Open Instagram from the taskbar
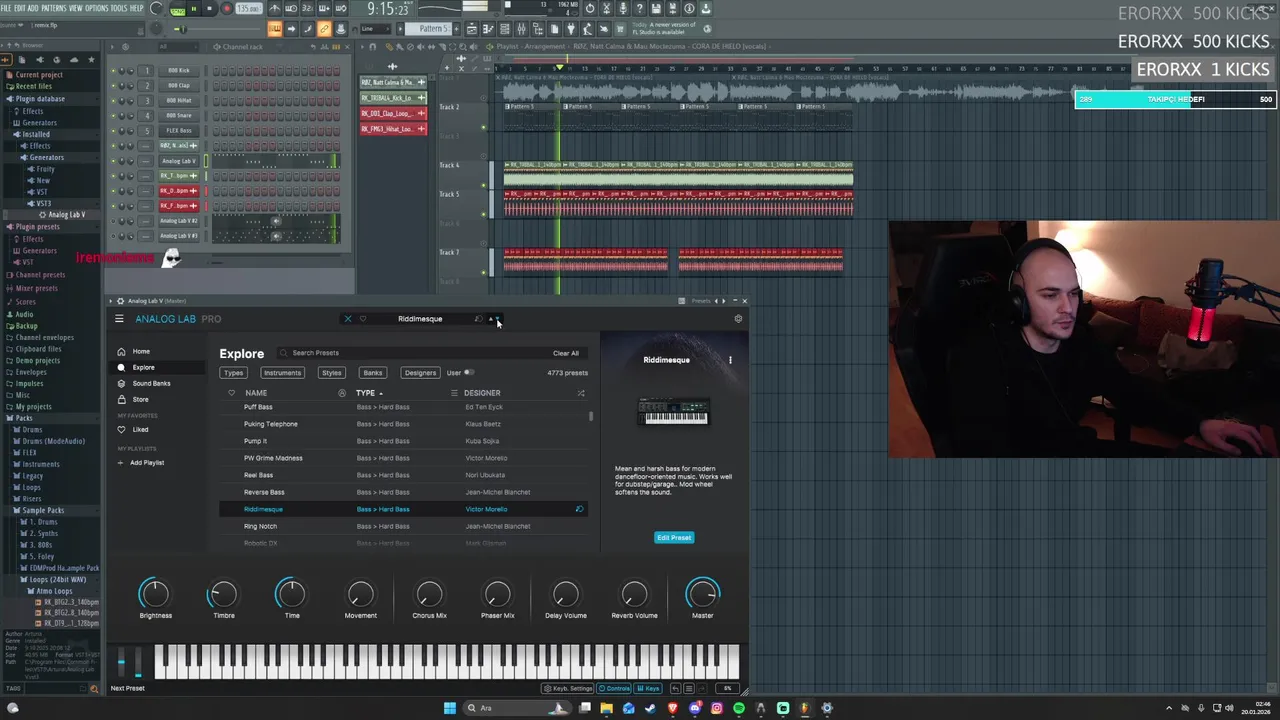Screen dimensions: 1280x720 pyautogui.click(x=717, y=708)
